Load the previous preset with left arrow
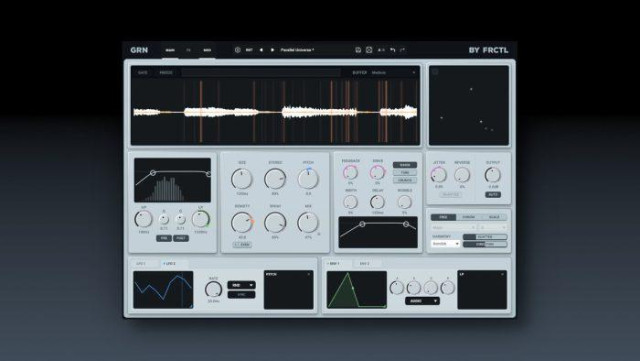640x361 pixels. tap(261, 50)
